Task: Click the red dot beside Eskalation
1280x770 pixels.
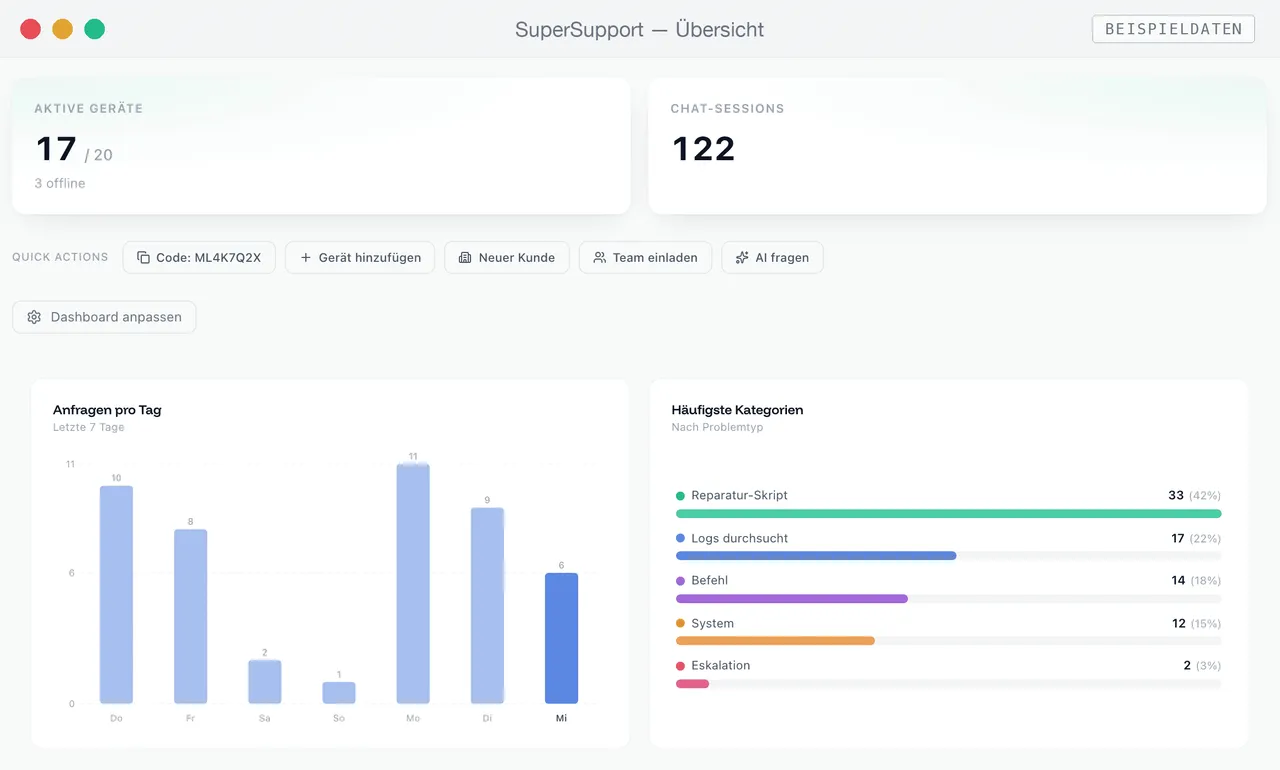Action: pyautogui.click(x=681, y=666)
